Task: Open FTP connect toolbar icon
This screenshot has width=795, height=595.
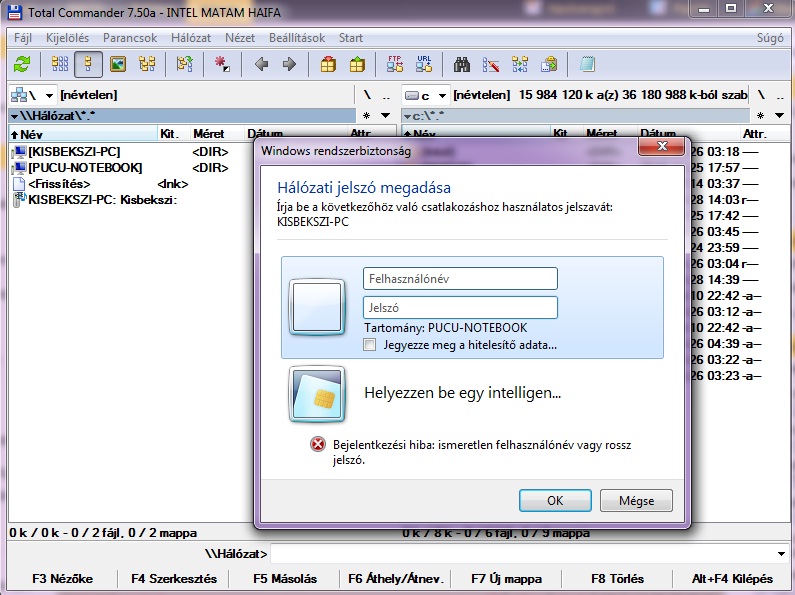Action: pos(395,64)
